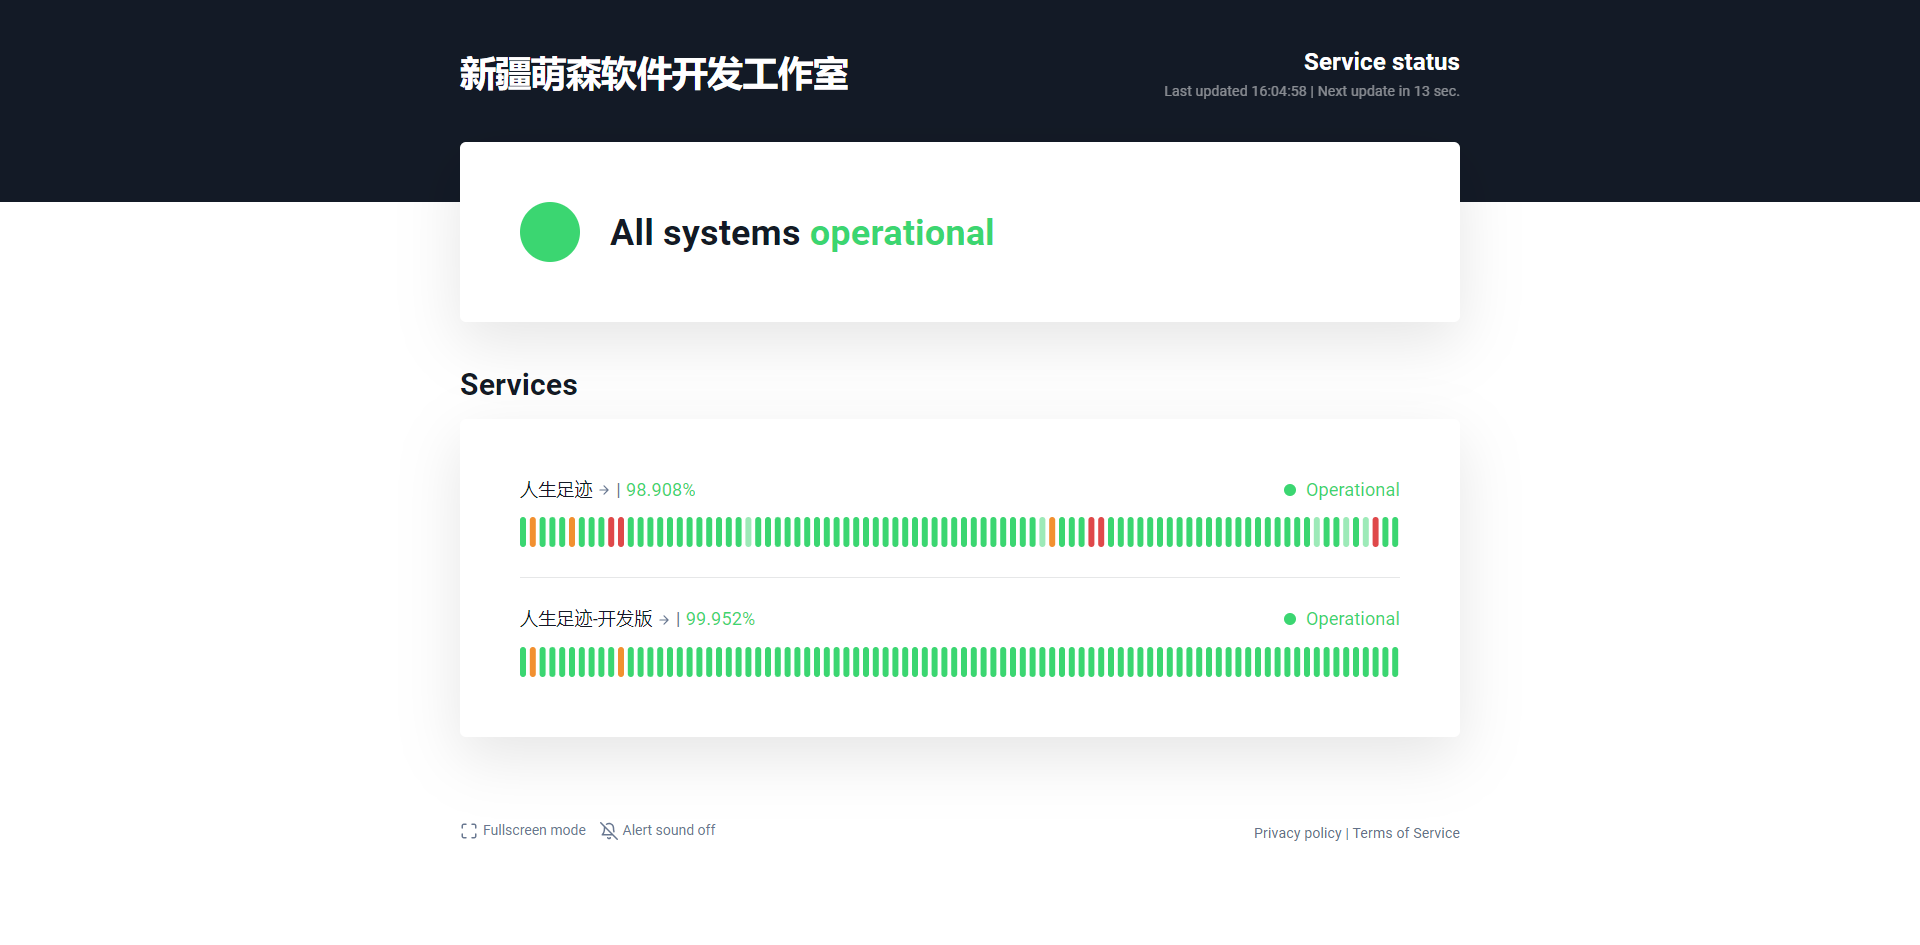Viewport: 1920px width, 945px height.
Task: Click the 98.908% uptime percentage
Action: coord(660,490)
